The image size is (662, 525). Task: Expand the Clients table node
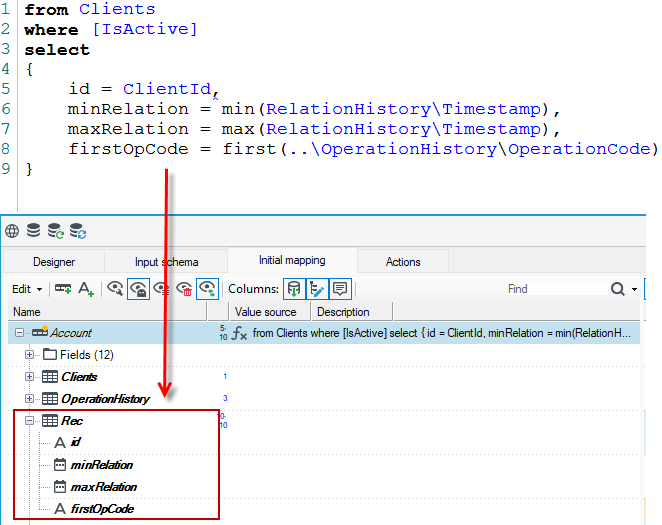[29, 376]
